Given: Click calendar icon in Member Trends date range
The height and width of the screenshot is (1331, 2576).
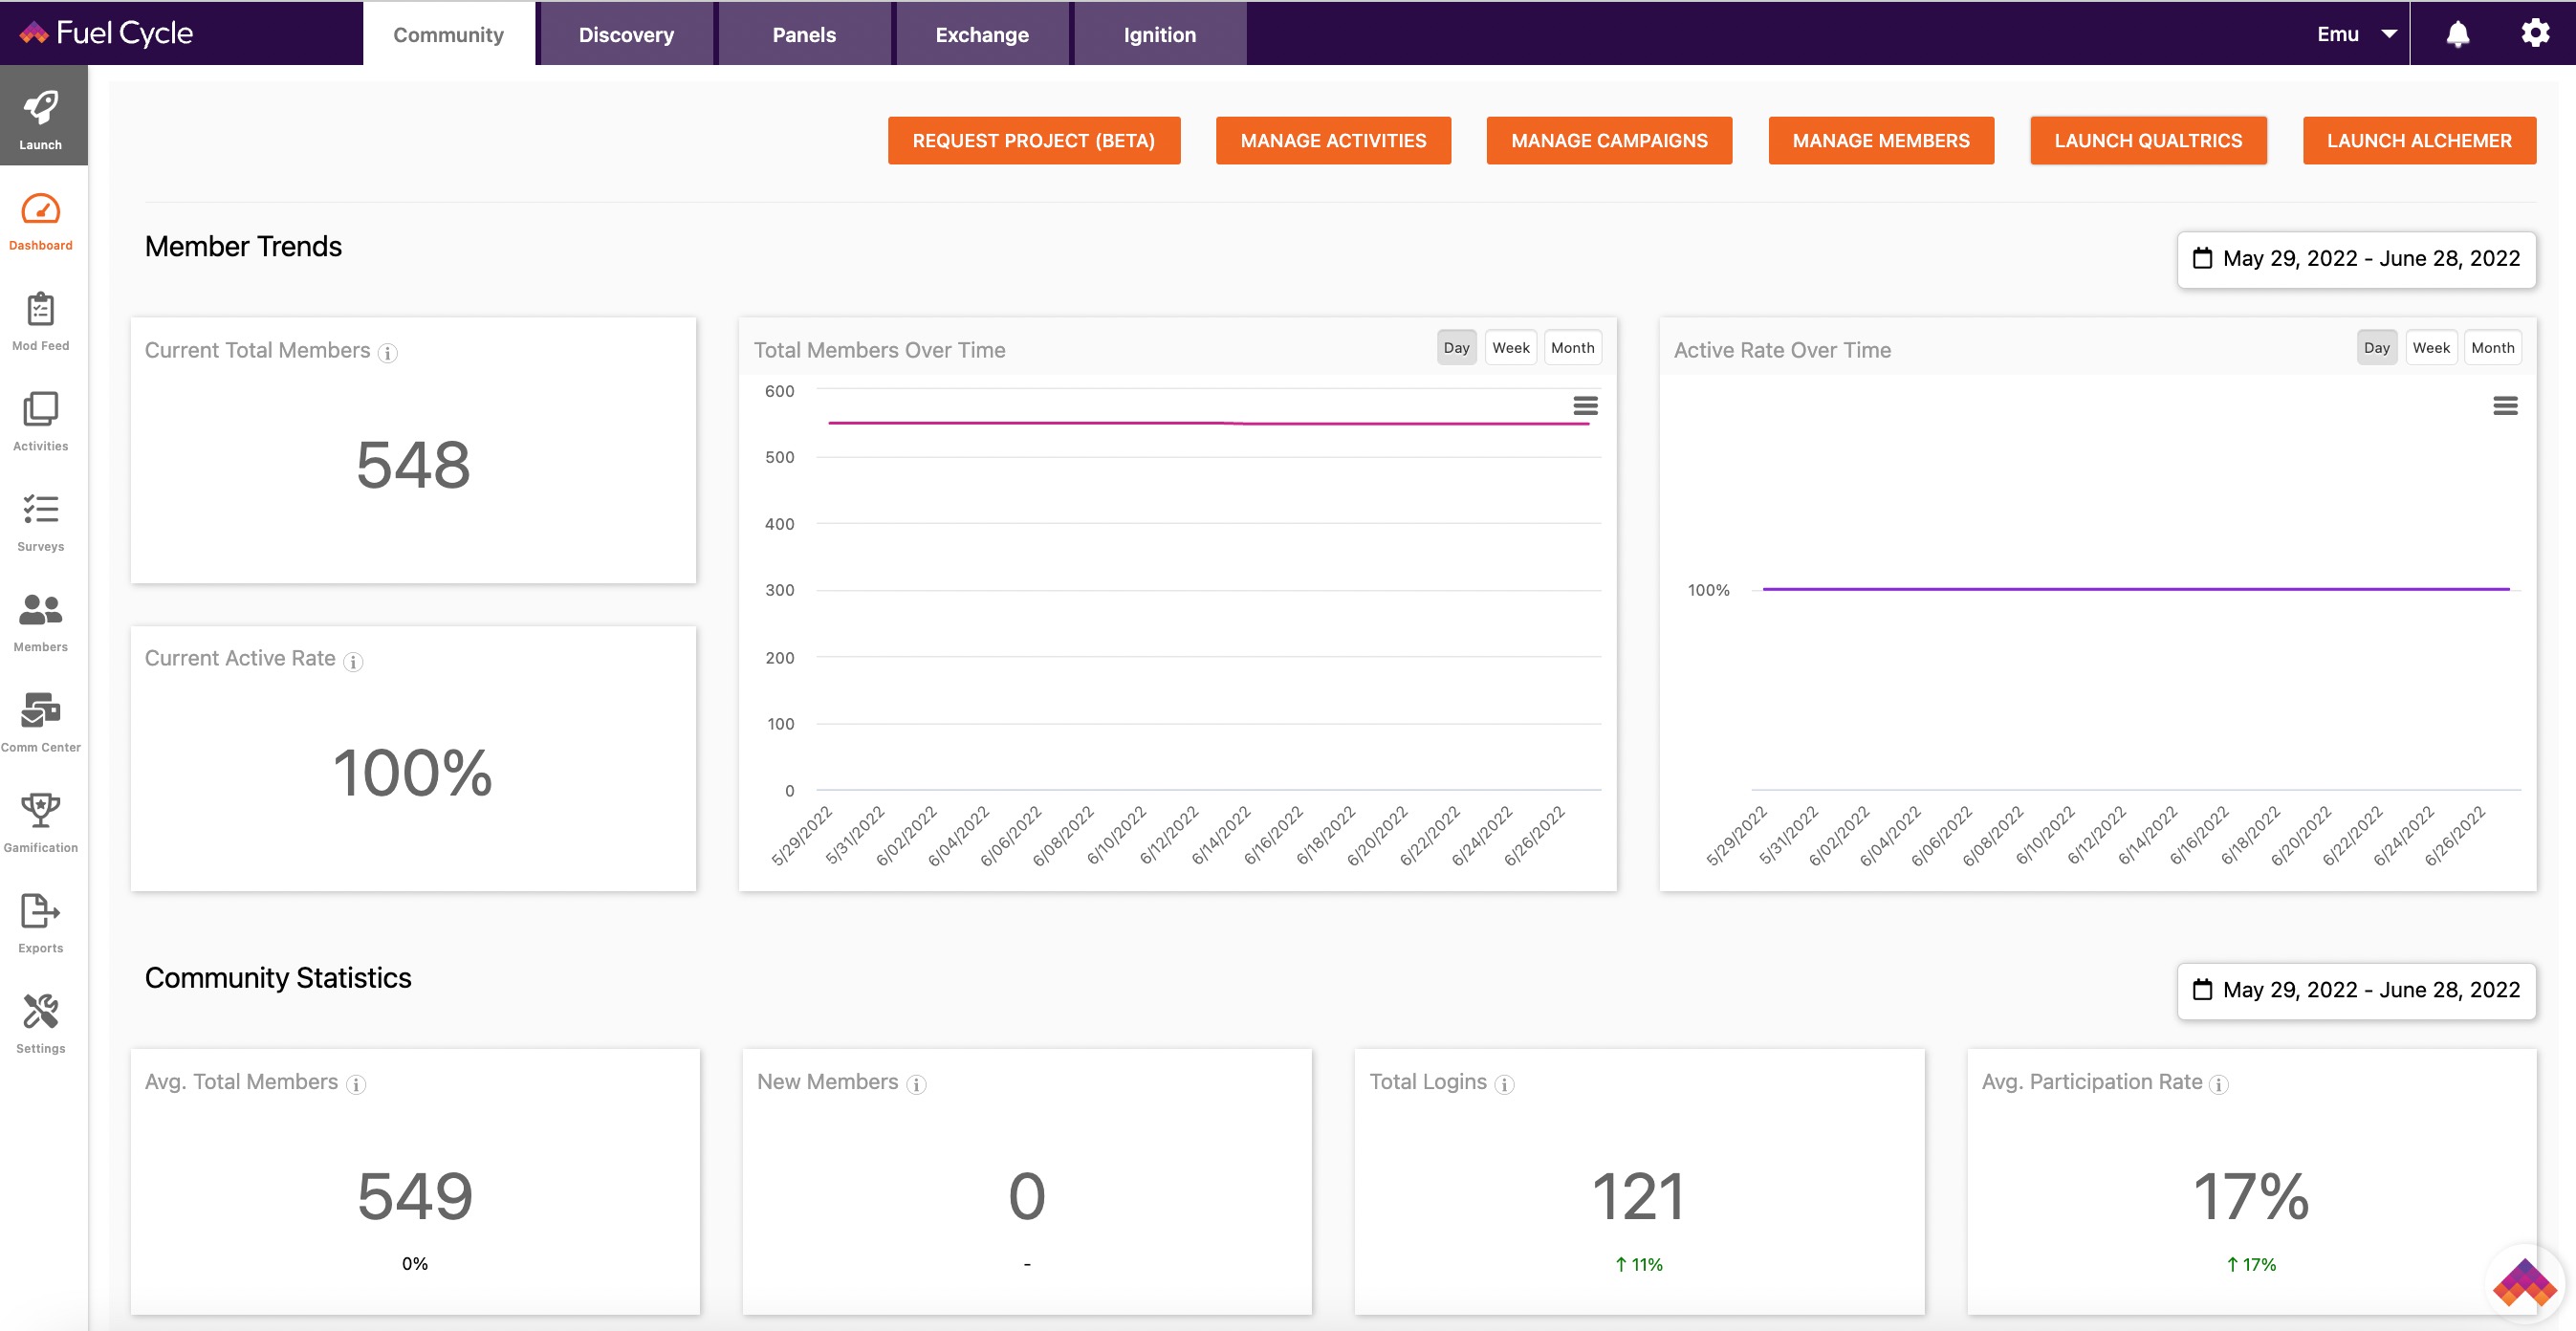Looking at the screenshot, I should (x=2202, y=258).
